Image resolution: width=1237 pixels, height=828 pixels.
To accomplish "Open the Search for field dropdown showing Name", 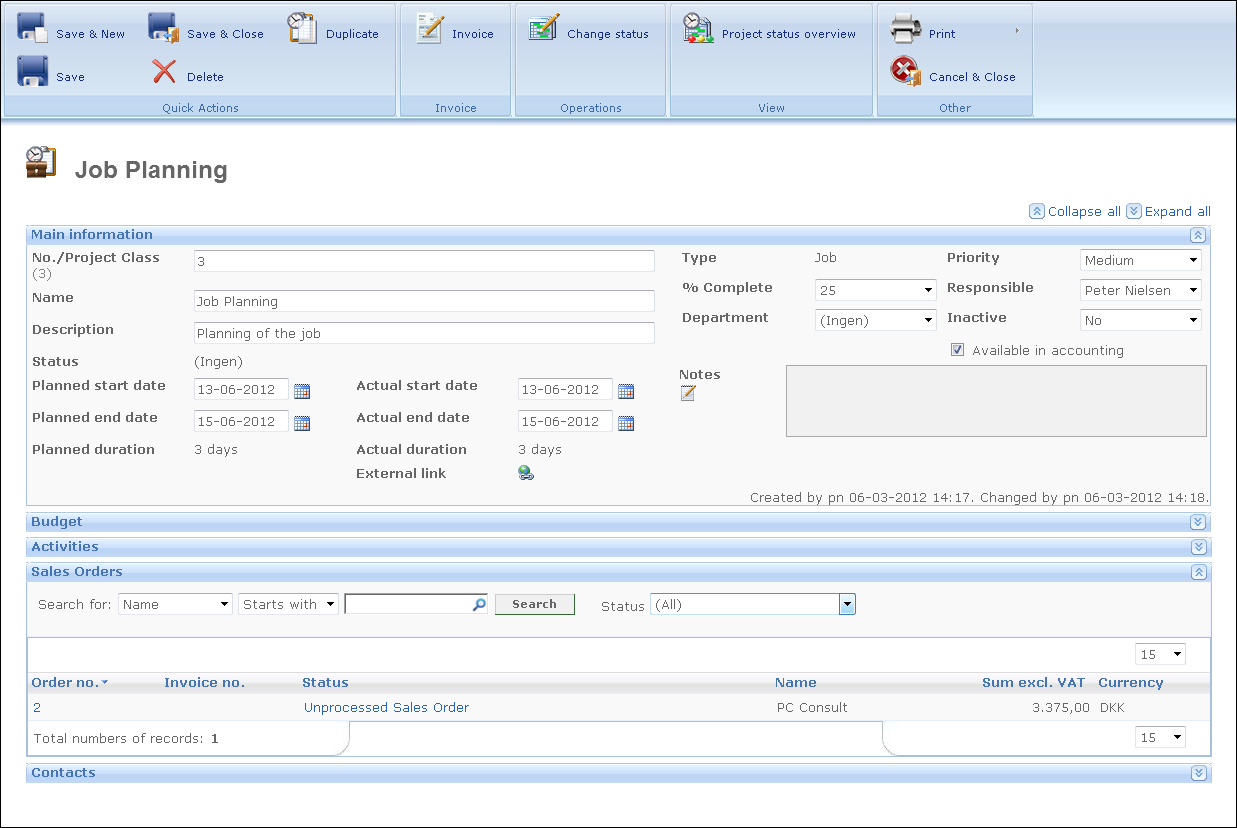I will point(176,604).
